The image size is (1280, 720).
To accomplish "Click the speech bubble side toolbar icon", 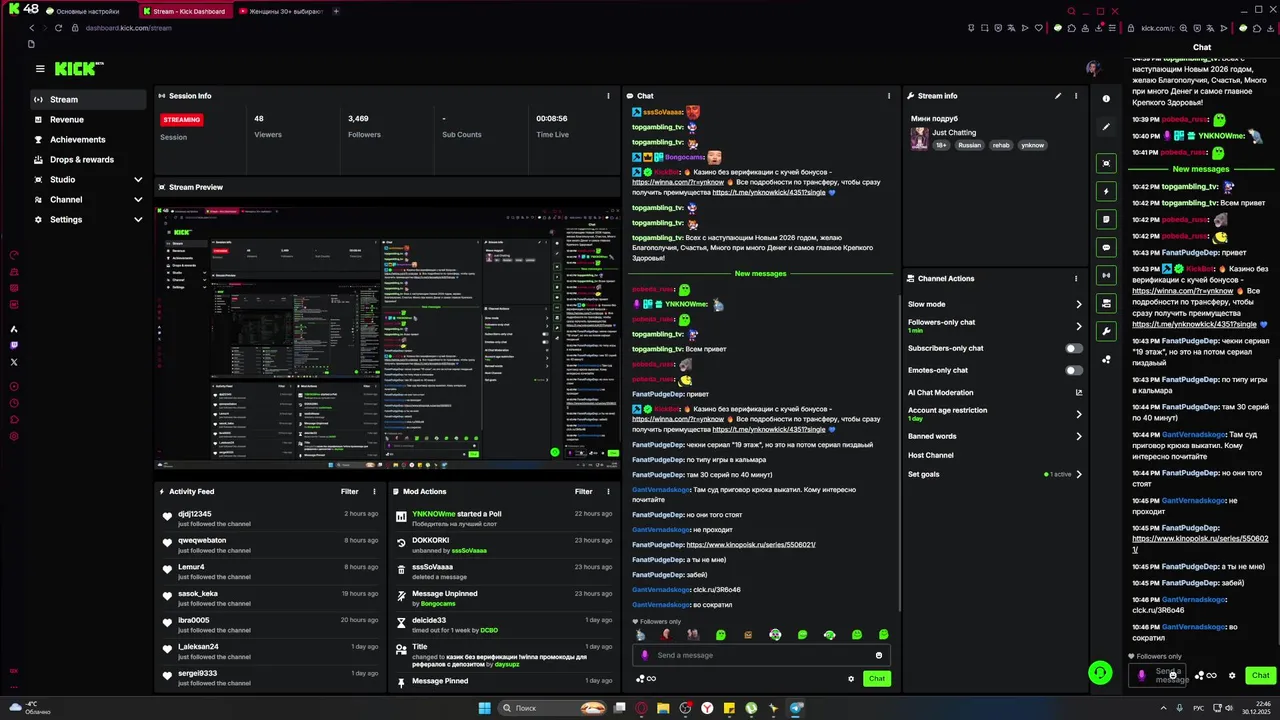I will (1106, 247).
